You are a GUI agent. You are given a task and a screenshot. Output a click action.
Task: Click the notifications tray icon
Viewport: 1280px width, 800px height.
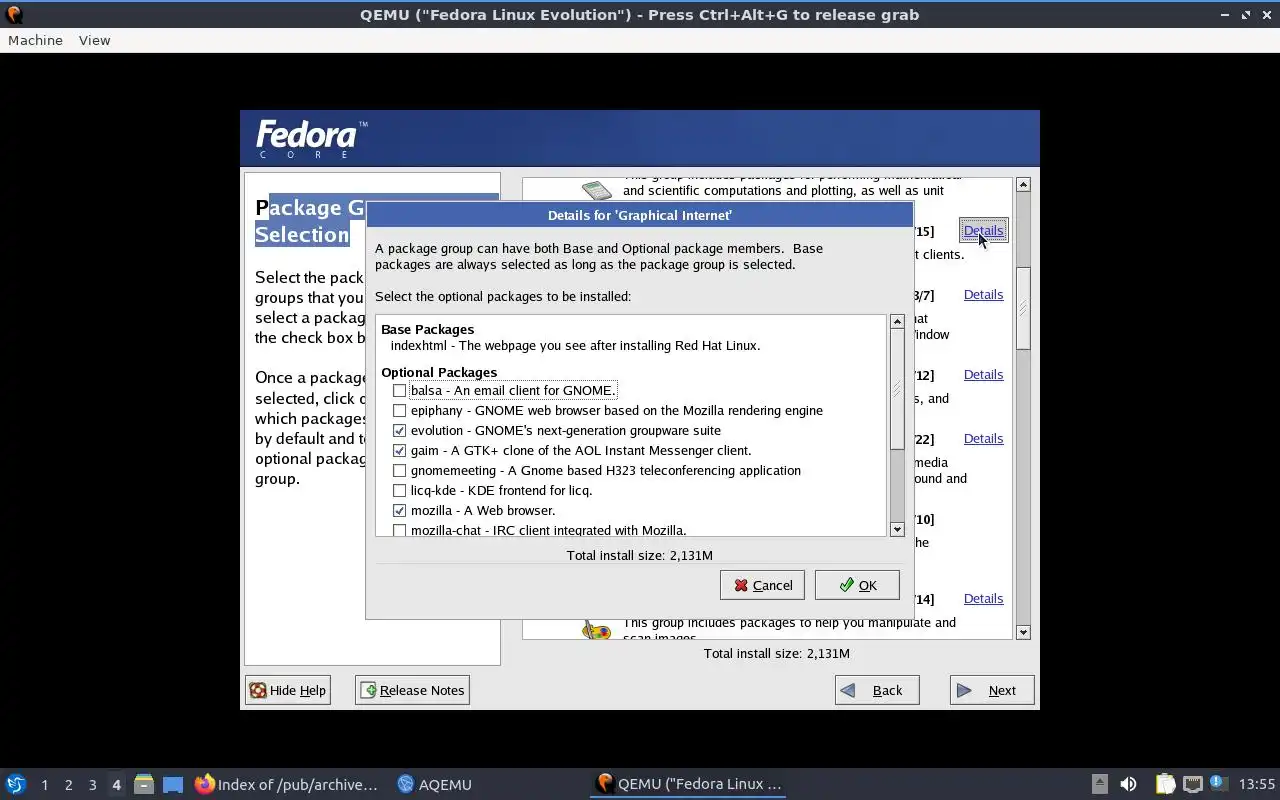pos(1218,784)
